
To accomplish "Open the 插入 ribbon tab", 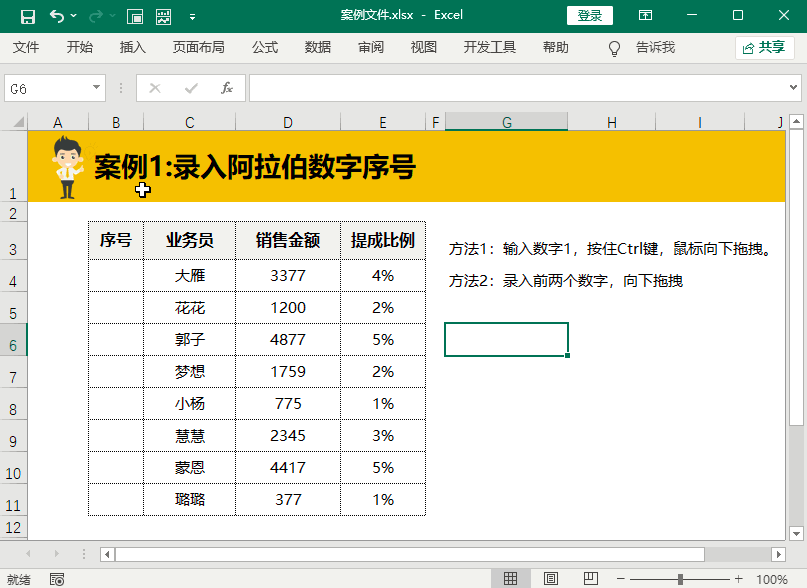I will pyautogui.click(x=132, y=47).
